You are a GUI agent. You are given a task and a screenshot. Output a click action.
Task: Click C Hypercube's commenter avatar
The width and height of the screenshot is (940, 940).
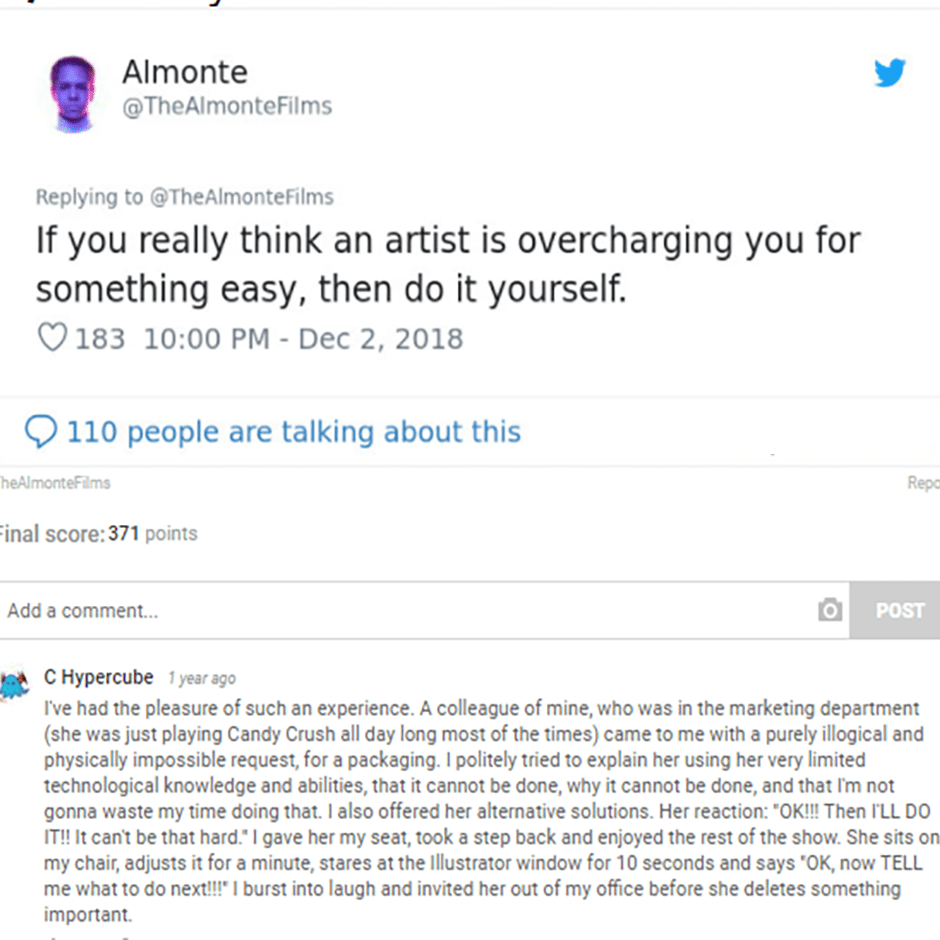pyautogui.click(x=15, y=684)
